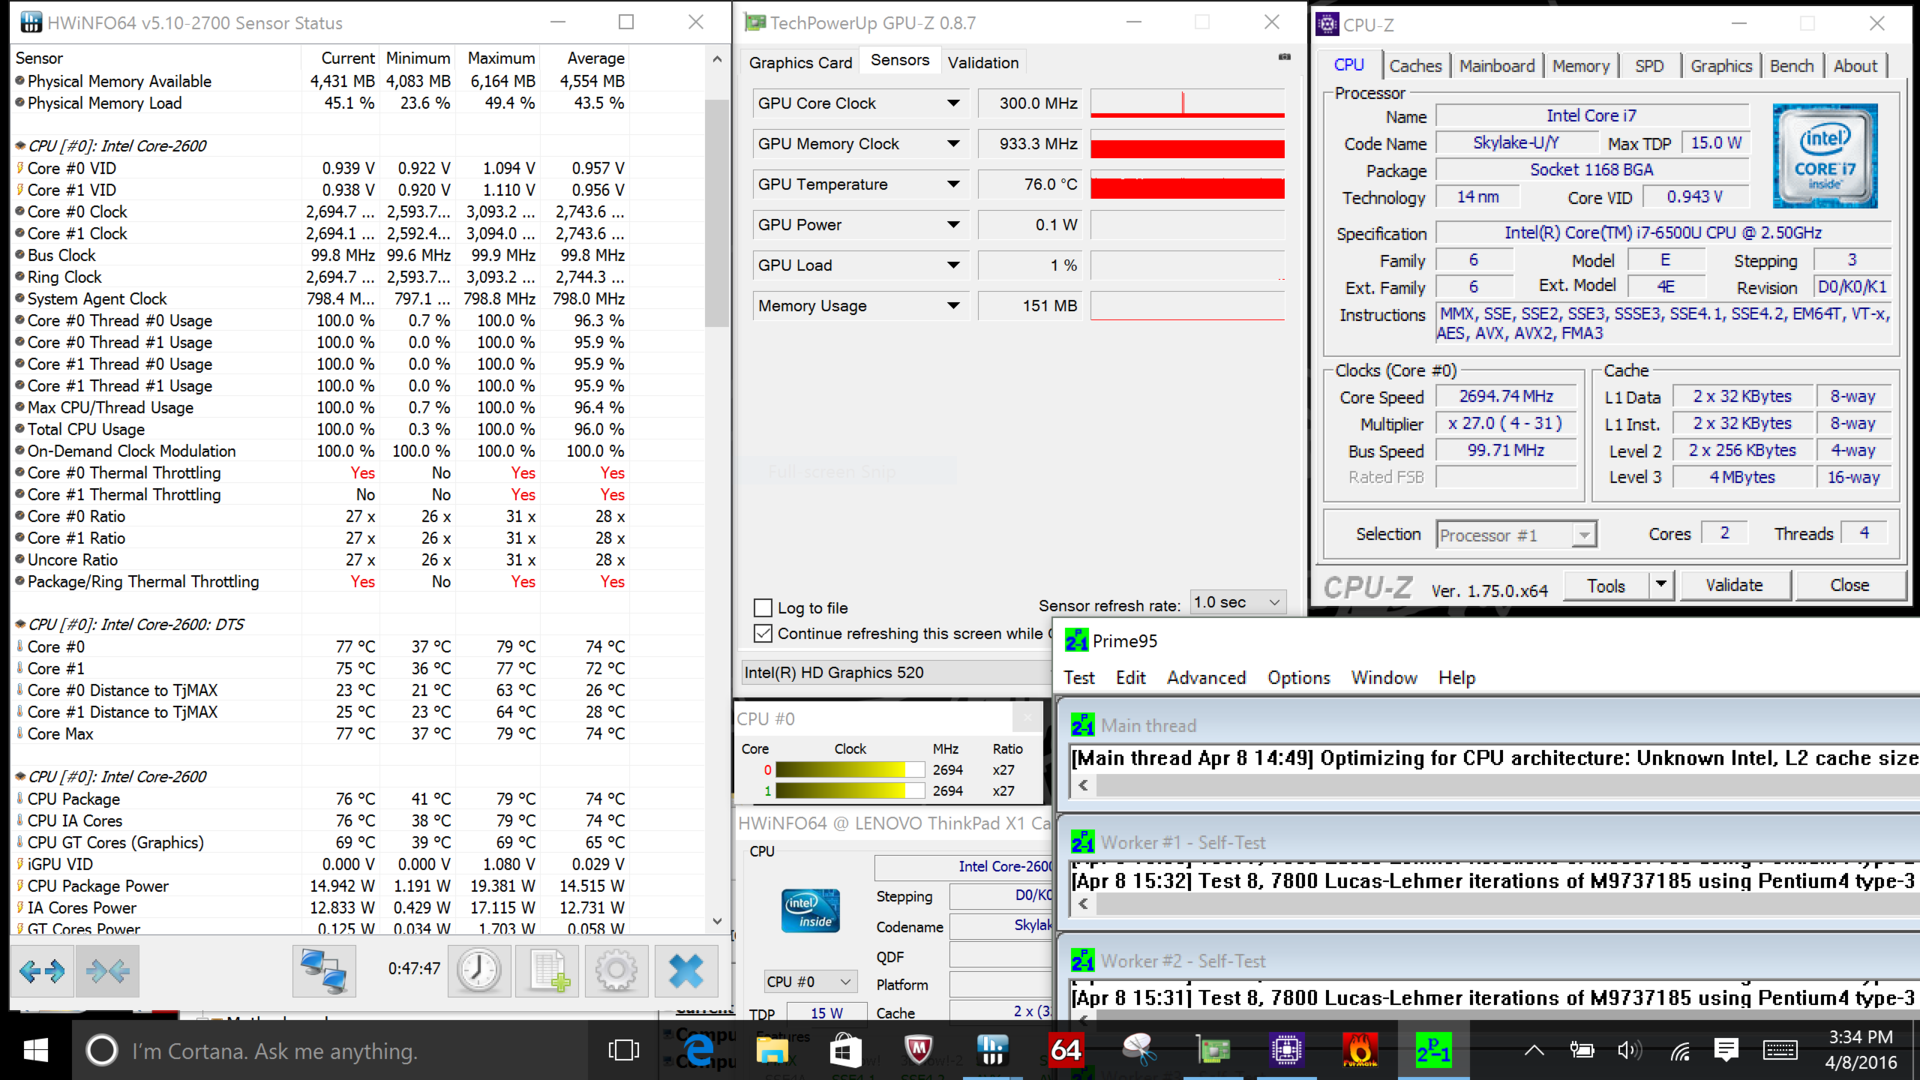Open File Explorer from the taskbar
The height and width of the screenshot is (1080, 1920).
[772, 1050]
